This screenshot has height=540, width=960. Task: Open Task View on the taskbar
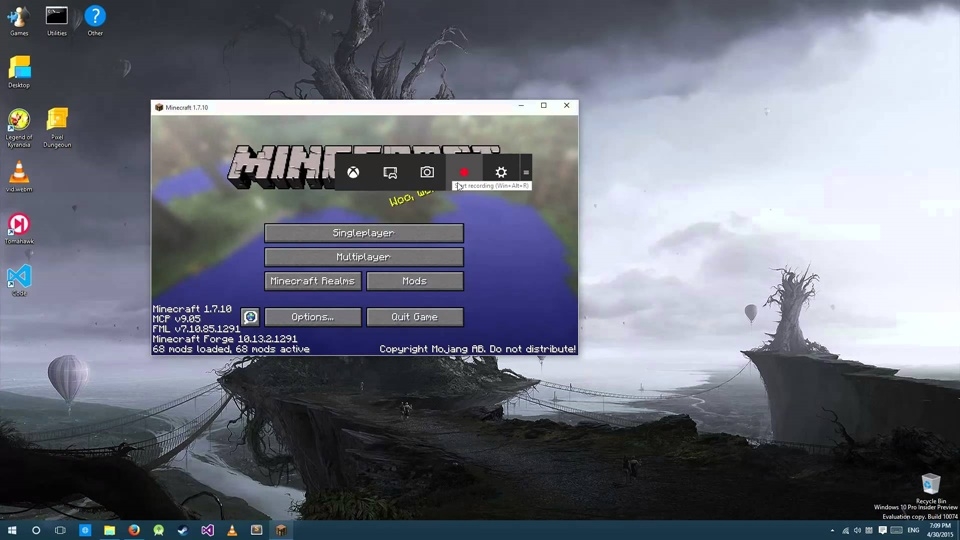[x=60, y=530]
